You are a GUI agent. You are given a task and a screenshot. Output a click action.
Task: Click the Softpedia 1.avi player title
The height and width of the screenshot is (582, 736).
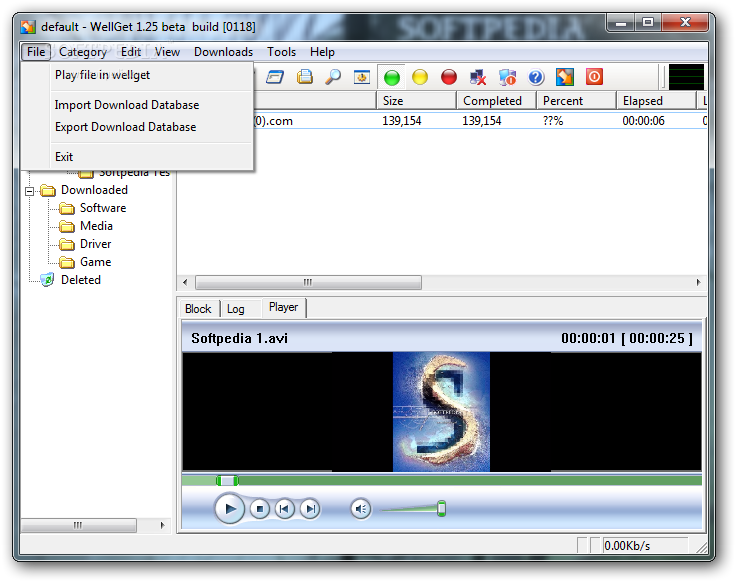pyautogui.click(x=239, y=338)
